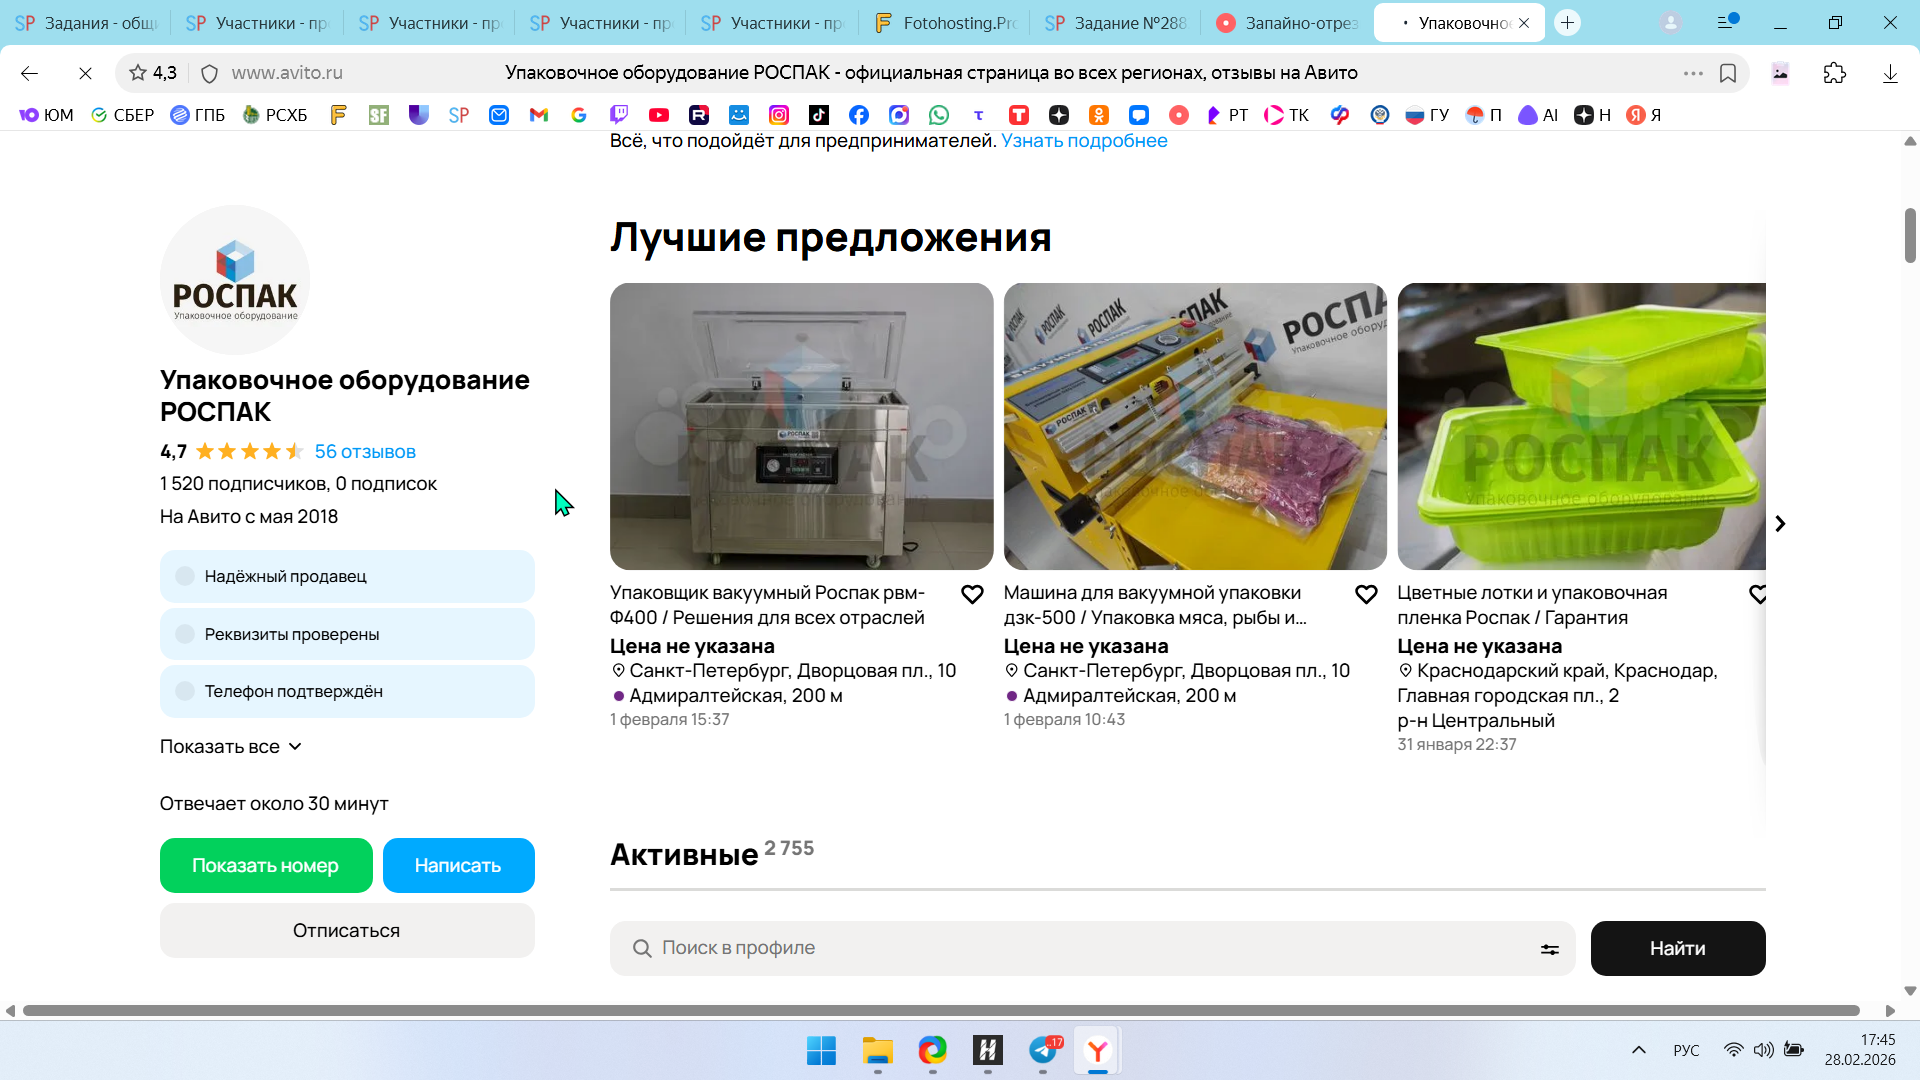1920x1080 pixels.
Task: Click the bookmark icon in address bar
Action: tap(1728, 73)
